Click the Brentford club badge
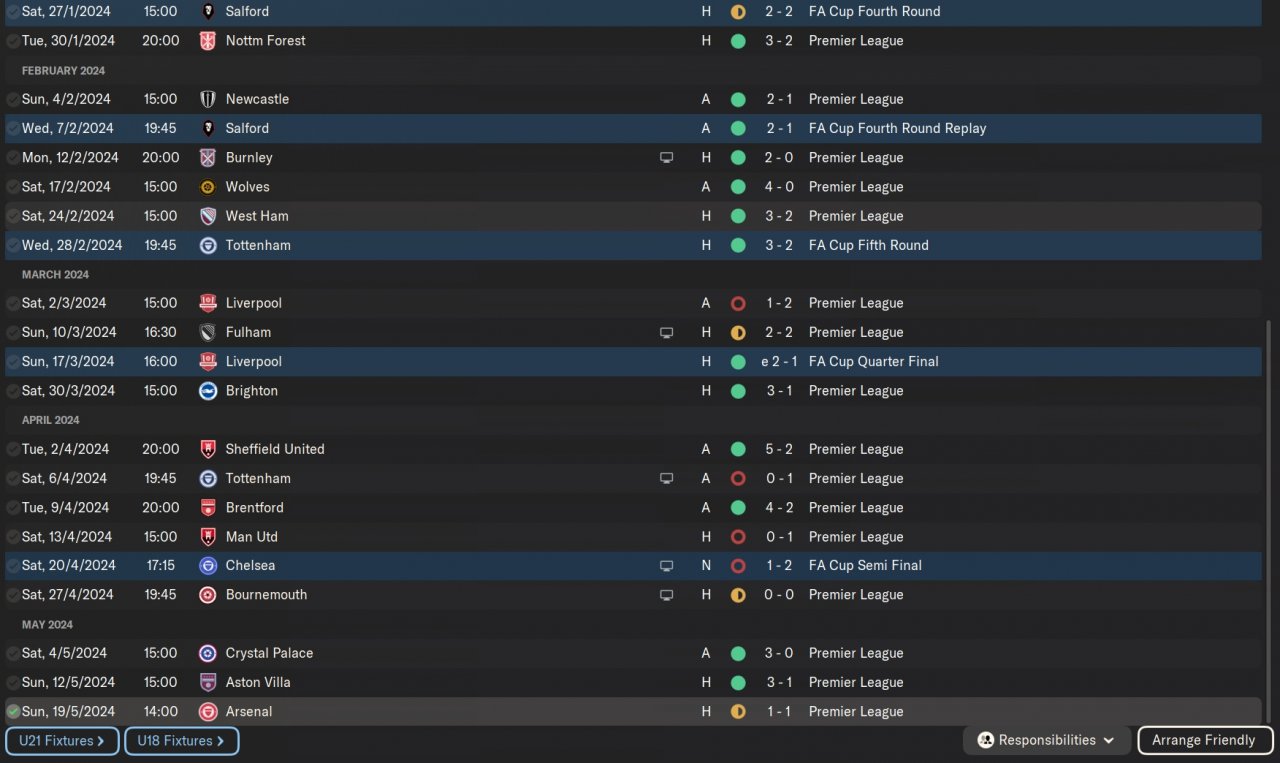Viewport: 1280px width, 763px height. point(208,508)
